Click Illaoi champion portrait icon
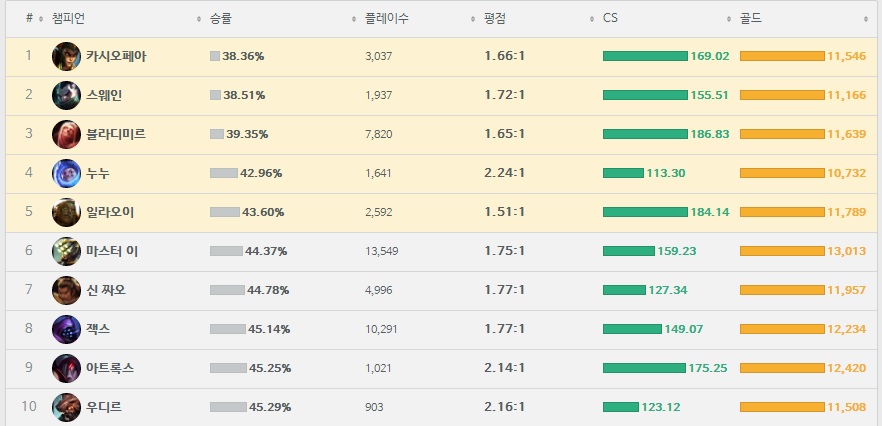This screenshot has height=426, width=882. [x=66, y=212]
